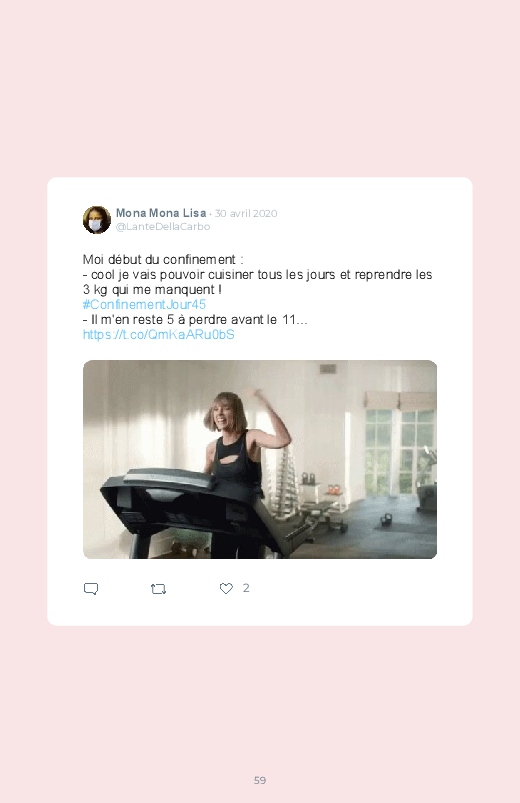
Task: Click the line about 5 à perdre
Action: click(x=195, y=320)
